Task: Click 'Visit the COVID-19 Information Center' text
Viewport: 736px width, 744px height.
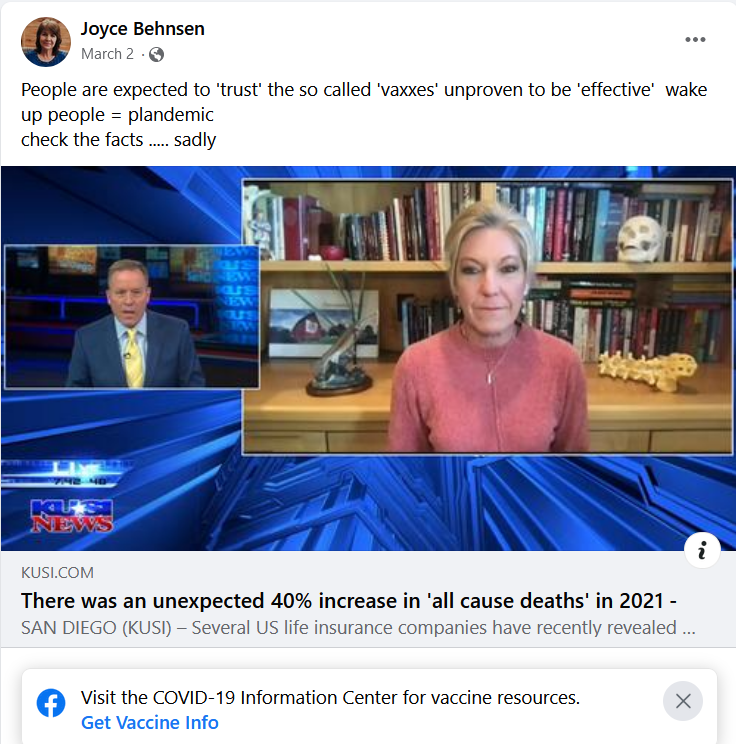Action: pos(330,698)
